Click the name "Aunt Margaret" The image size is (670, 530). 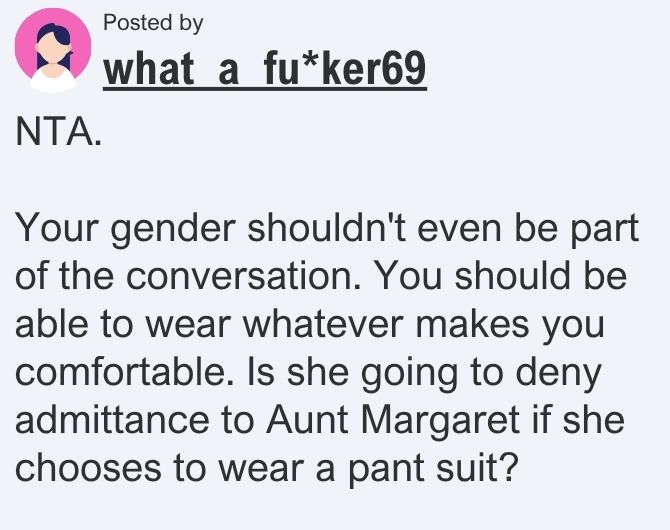pos(393,420)
